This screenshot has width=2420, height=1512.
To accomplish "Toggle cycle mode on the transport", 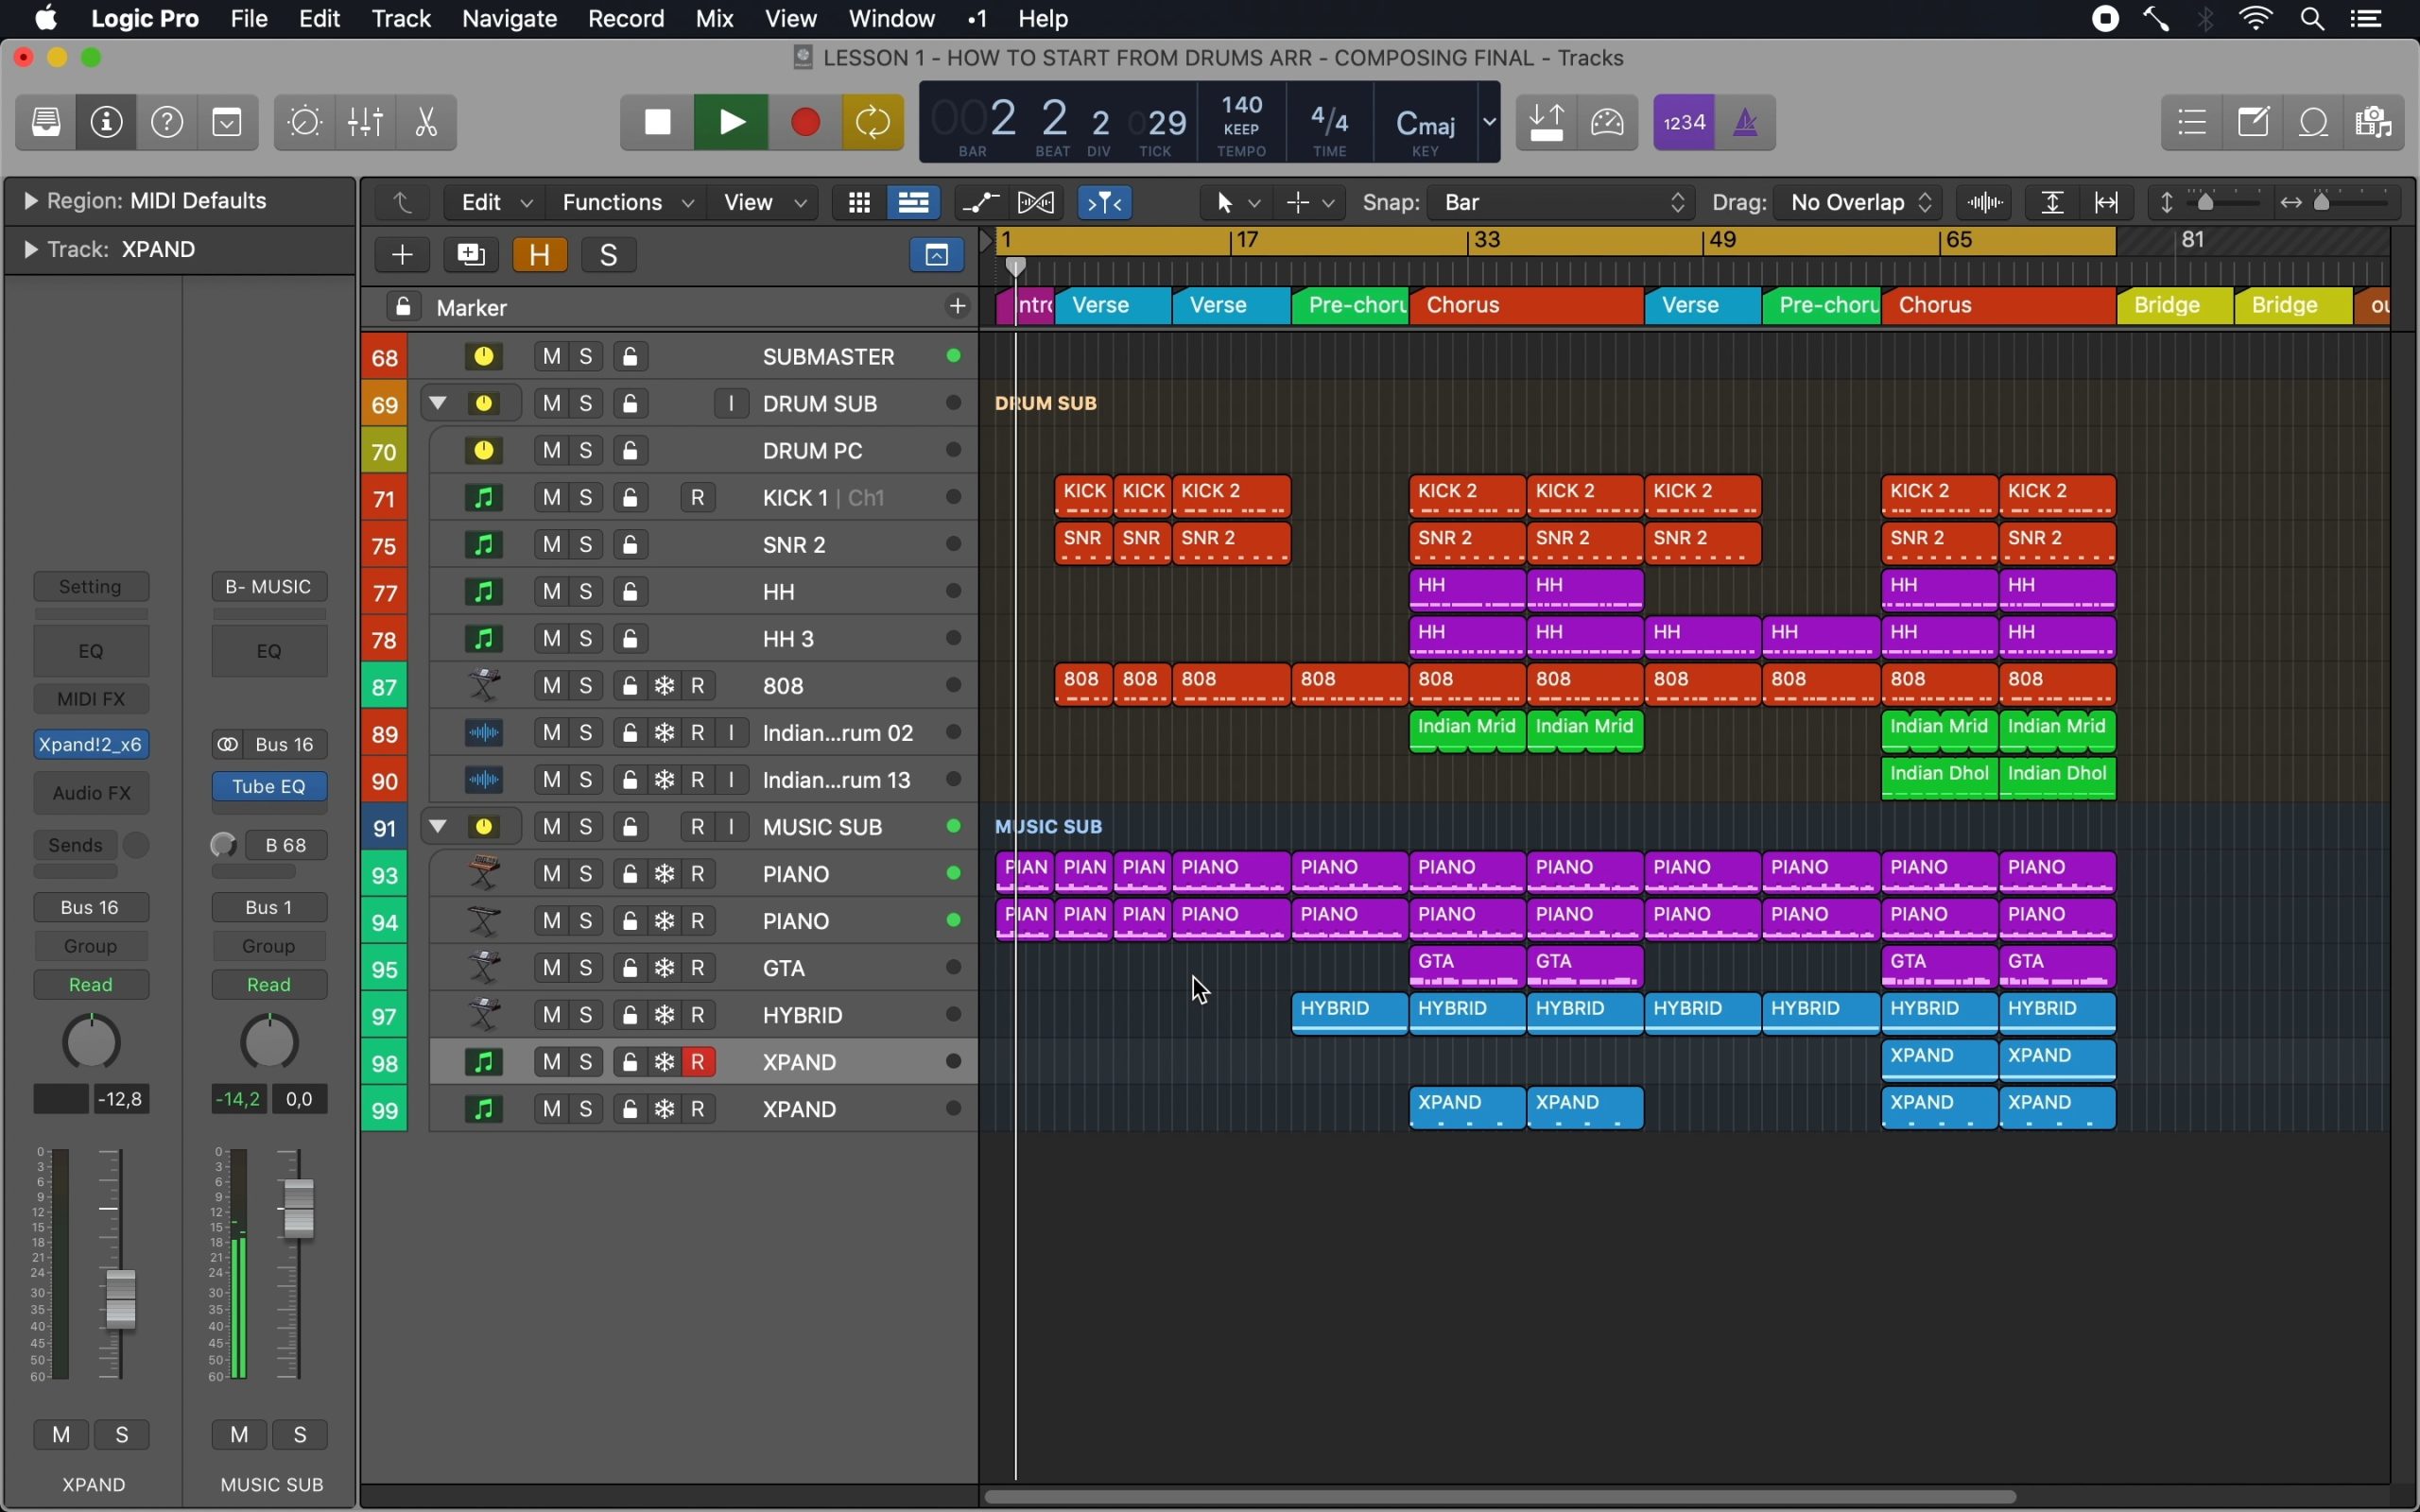I will pyautogui.click(x=872, y=123).
